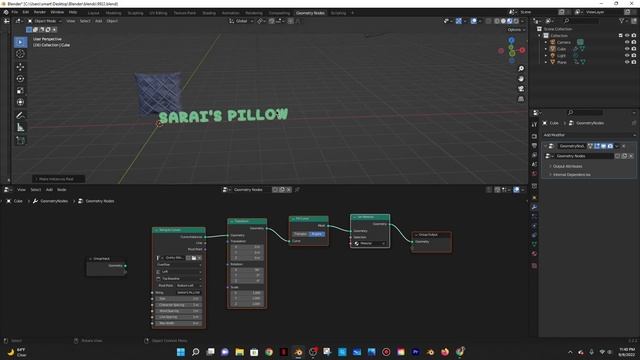Select the Move tool

[20, 67]
